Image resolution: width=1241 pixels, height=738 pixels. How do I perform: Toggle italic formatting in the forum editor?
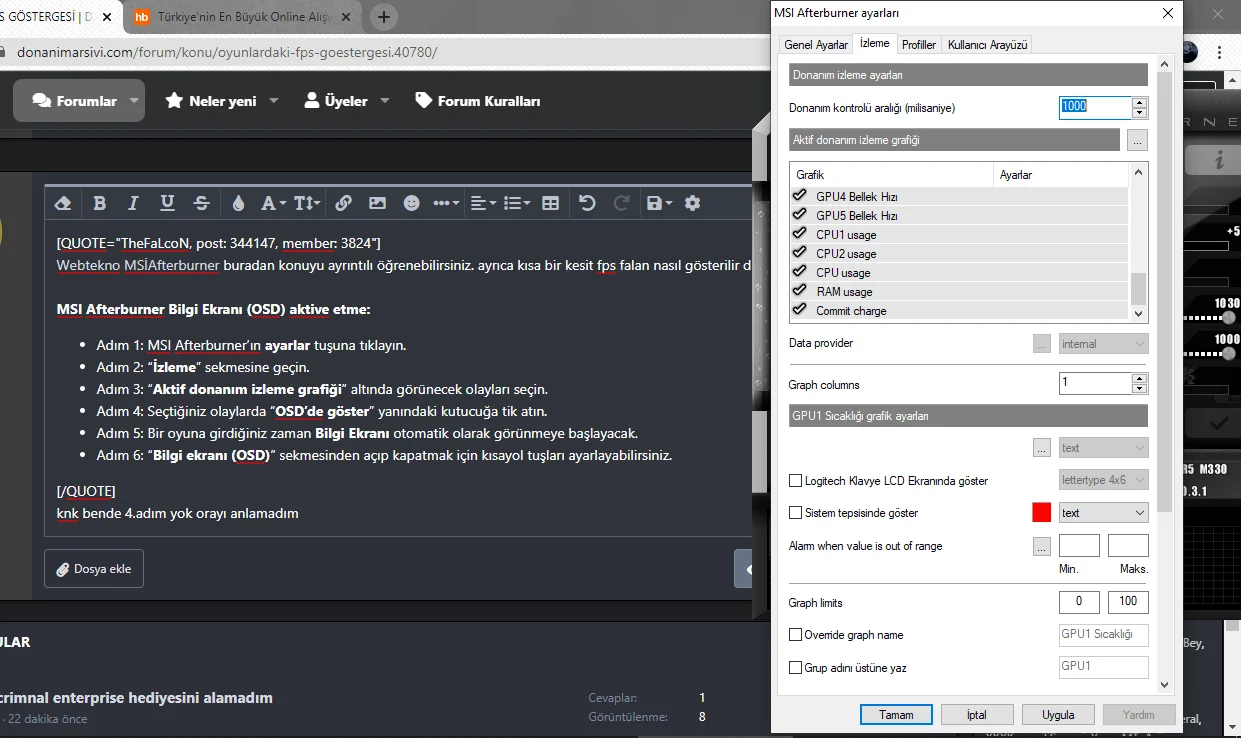(x=133, y=203)
